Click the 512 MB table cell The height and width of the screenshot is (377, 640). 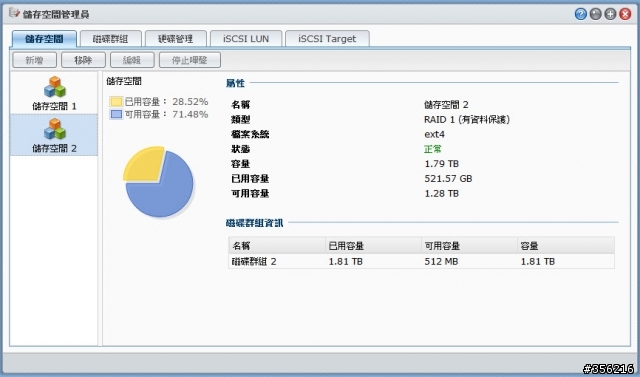(x=441, y=261)
